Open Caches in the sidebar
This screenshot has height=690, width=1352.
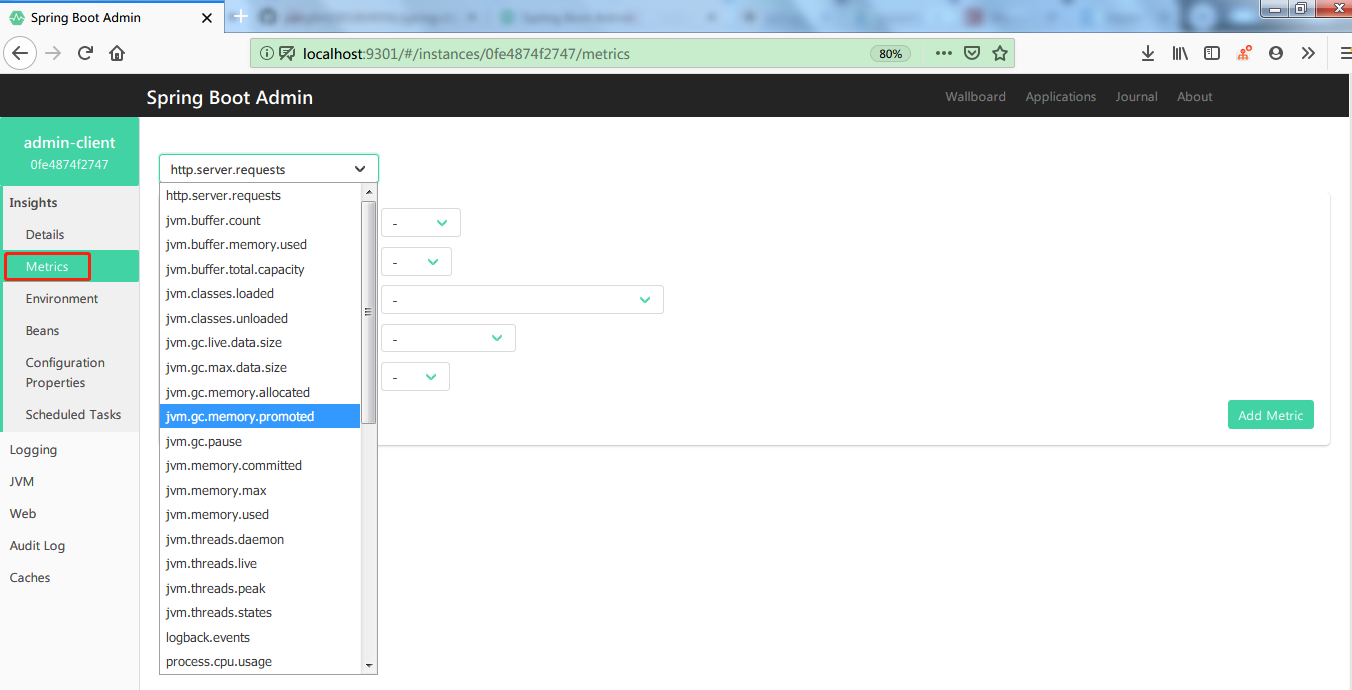click(x=30, y=578)
